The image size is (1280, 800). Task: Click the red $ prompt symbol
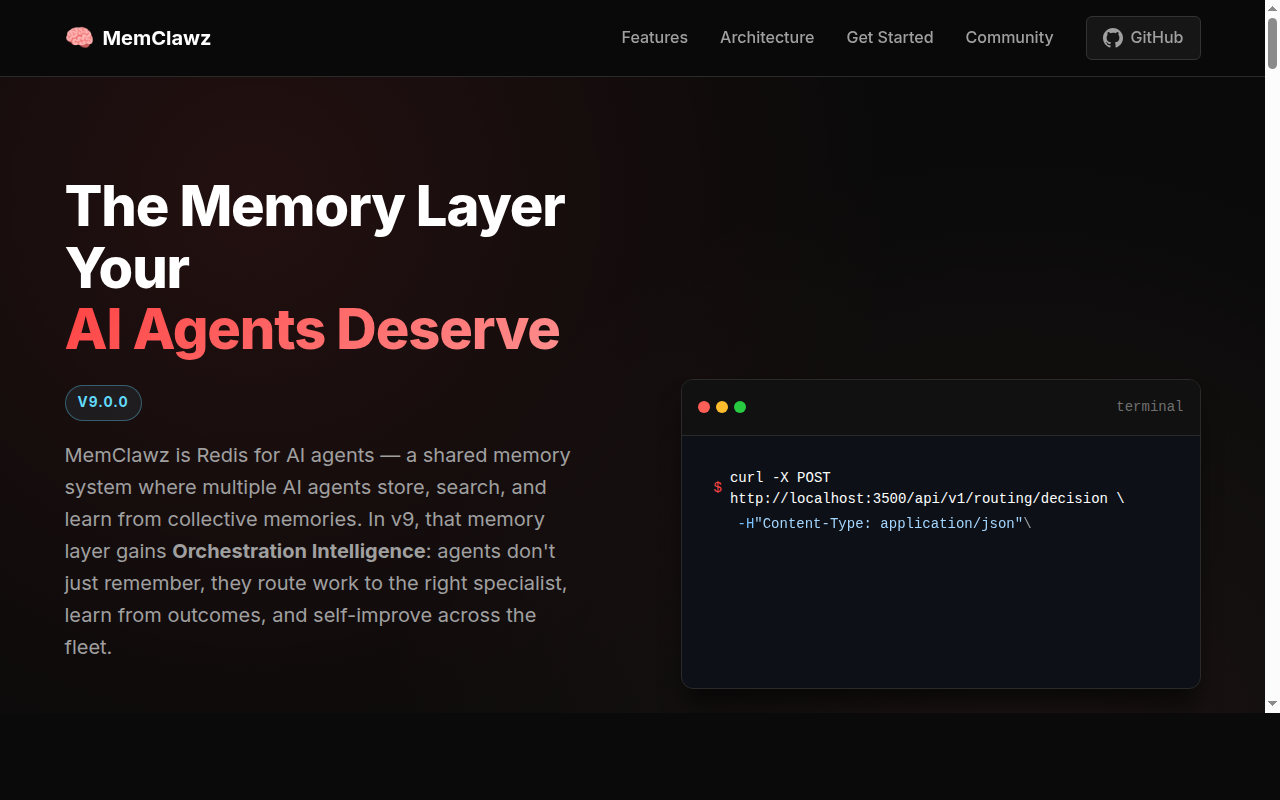coord(718,488)
